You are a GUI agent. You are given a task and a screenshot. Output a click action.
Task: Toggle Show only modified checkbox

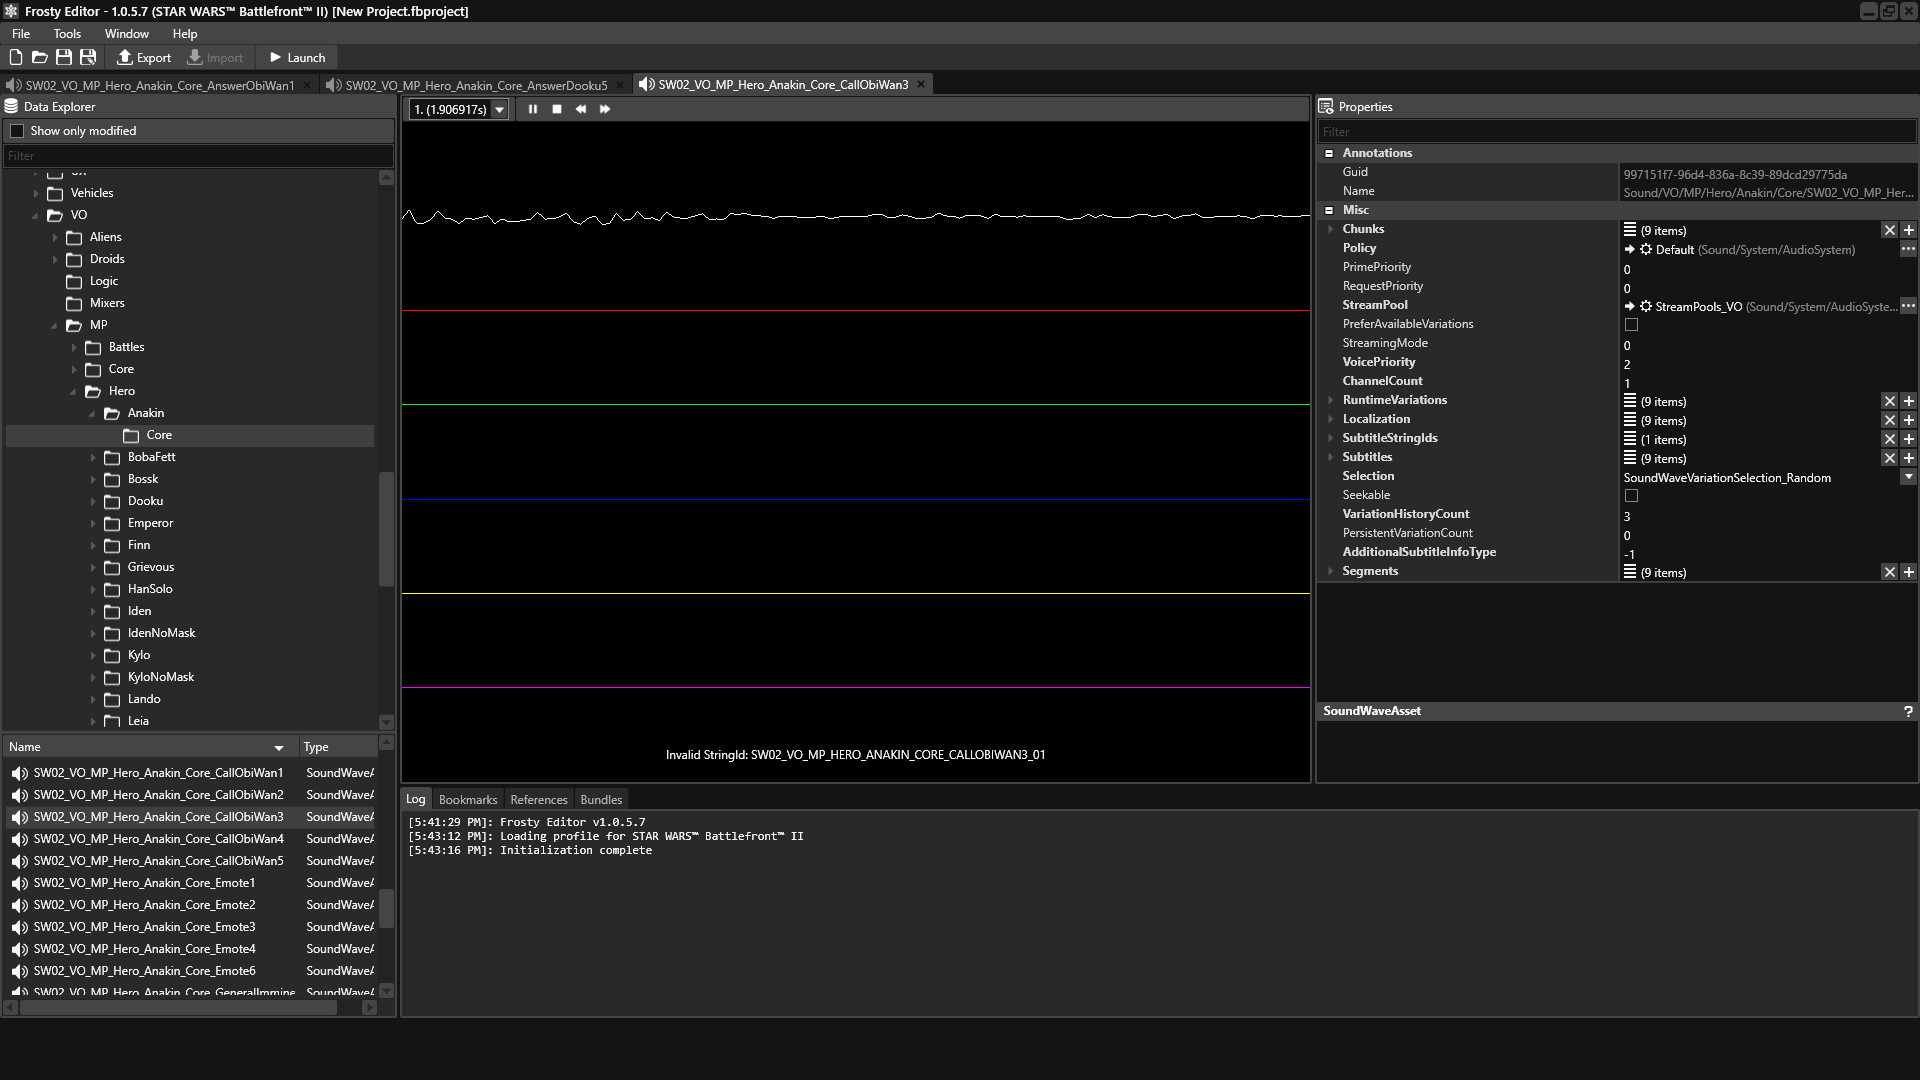coord(16,131)
